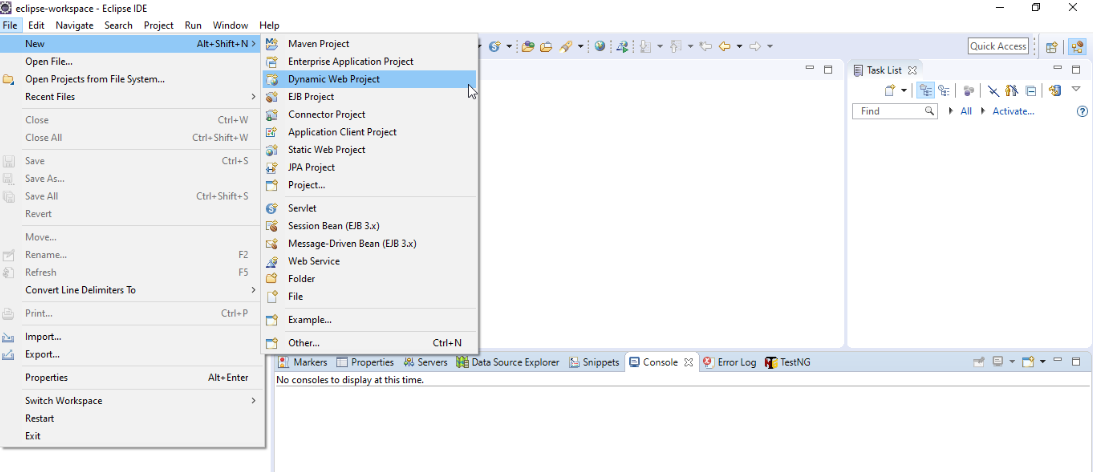Switch to the Markers tab
The image size is (1114, 472).
[303, 363]
